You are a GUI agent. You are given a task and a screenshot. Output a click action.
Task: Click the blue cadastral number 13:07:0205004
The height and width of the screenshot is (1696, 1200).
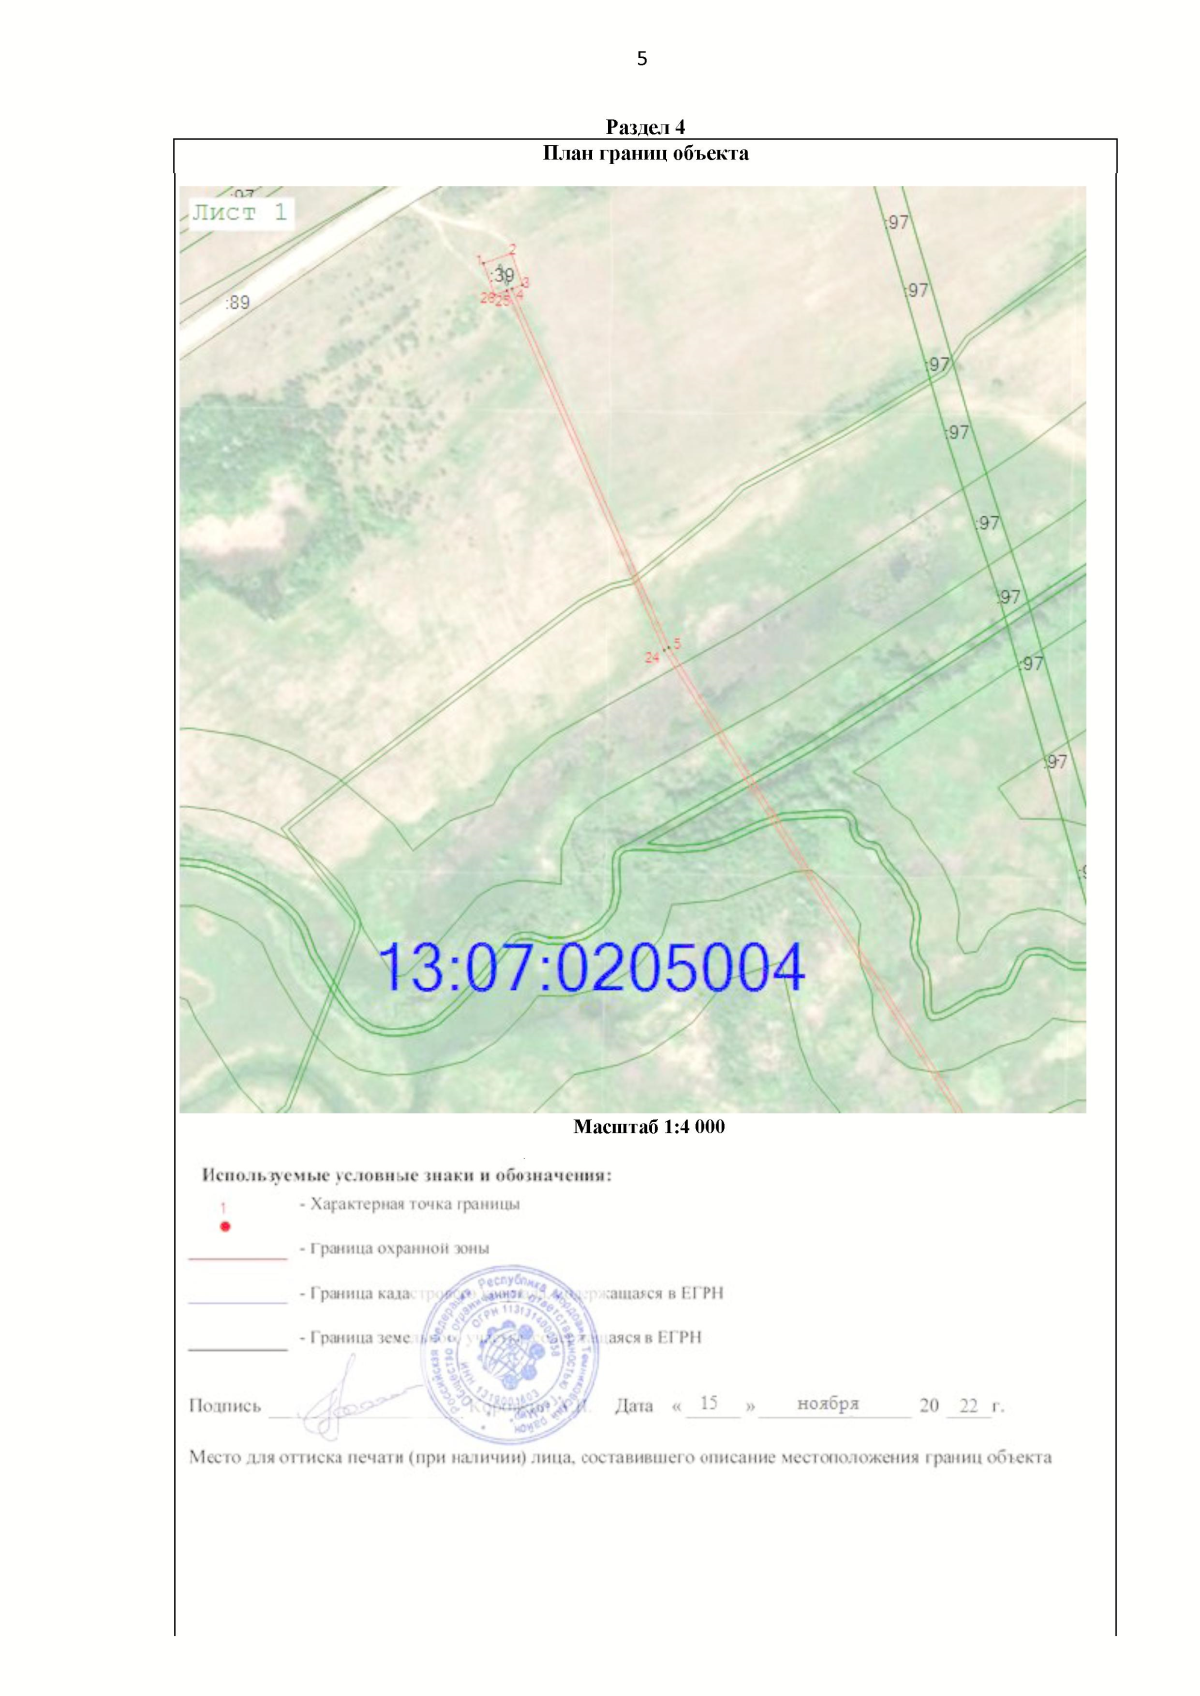(x=592, y=968)
